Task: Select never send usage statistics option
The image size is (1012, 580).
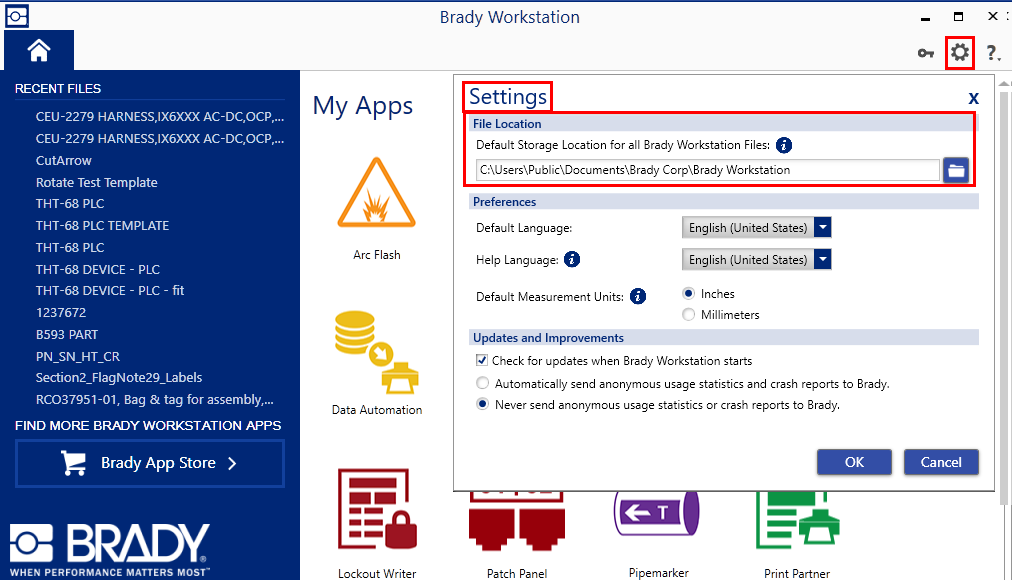Action: tap(482, 405)
